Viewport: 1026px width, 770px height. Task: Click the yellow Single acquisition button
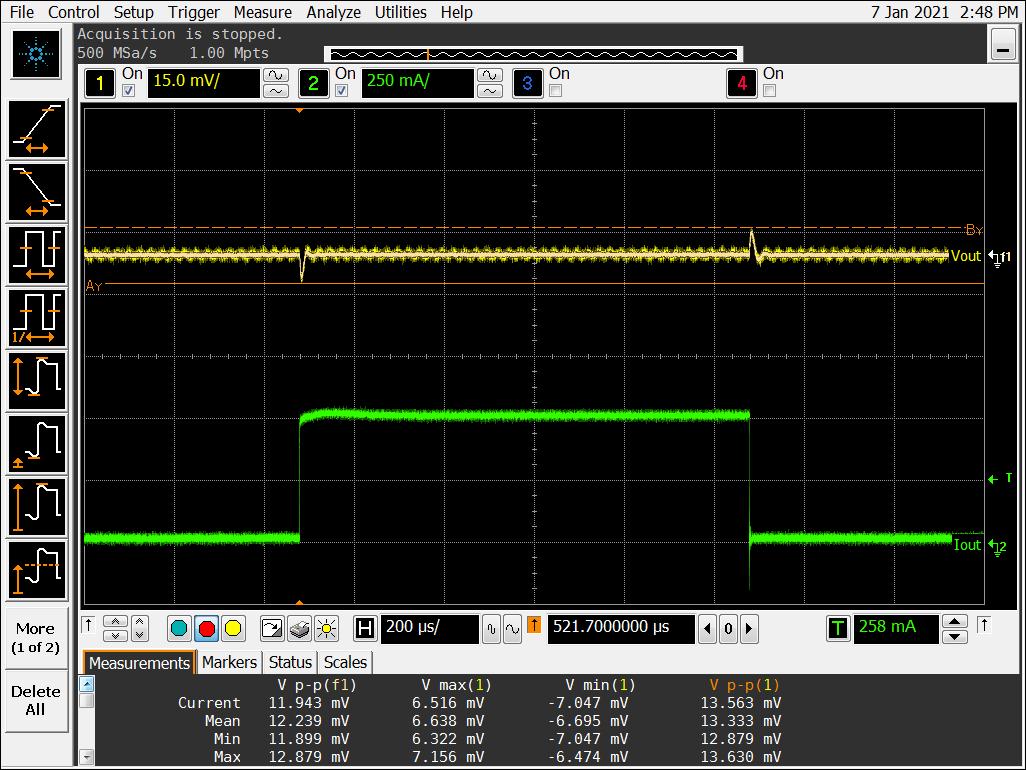[x=233, y=629]
